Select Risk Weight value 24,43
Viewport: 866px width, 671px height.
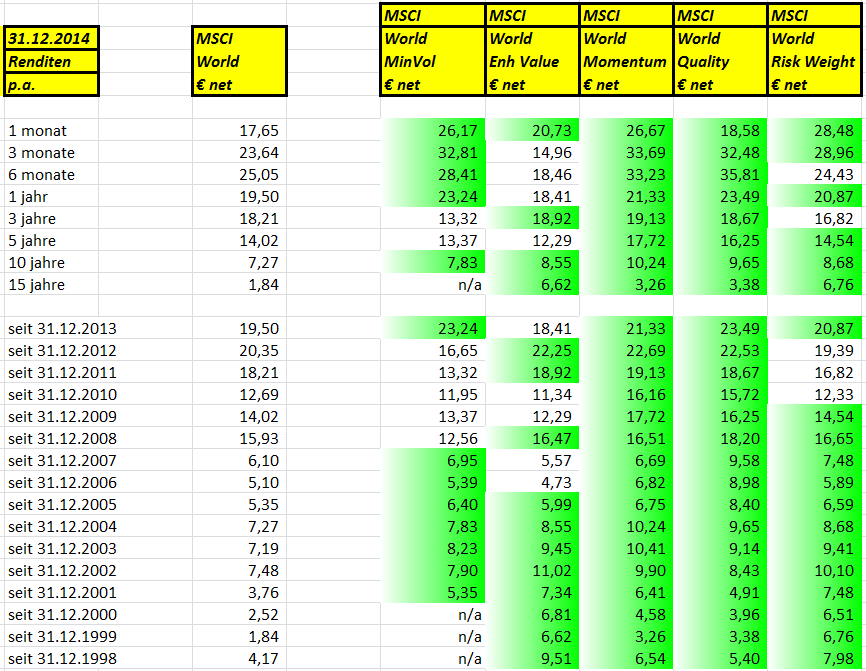[x=834, y=175]
